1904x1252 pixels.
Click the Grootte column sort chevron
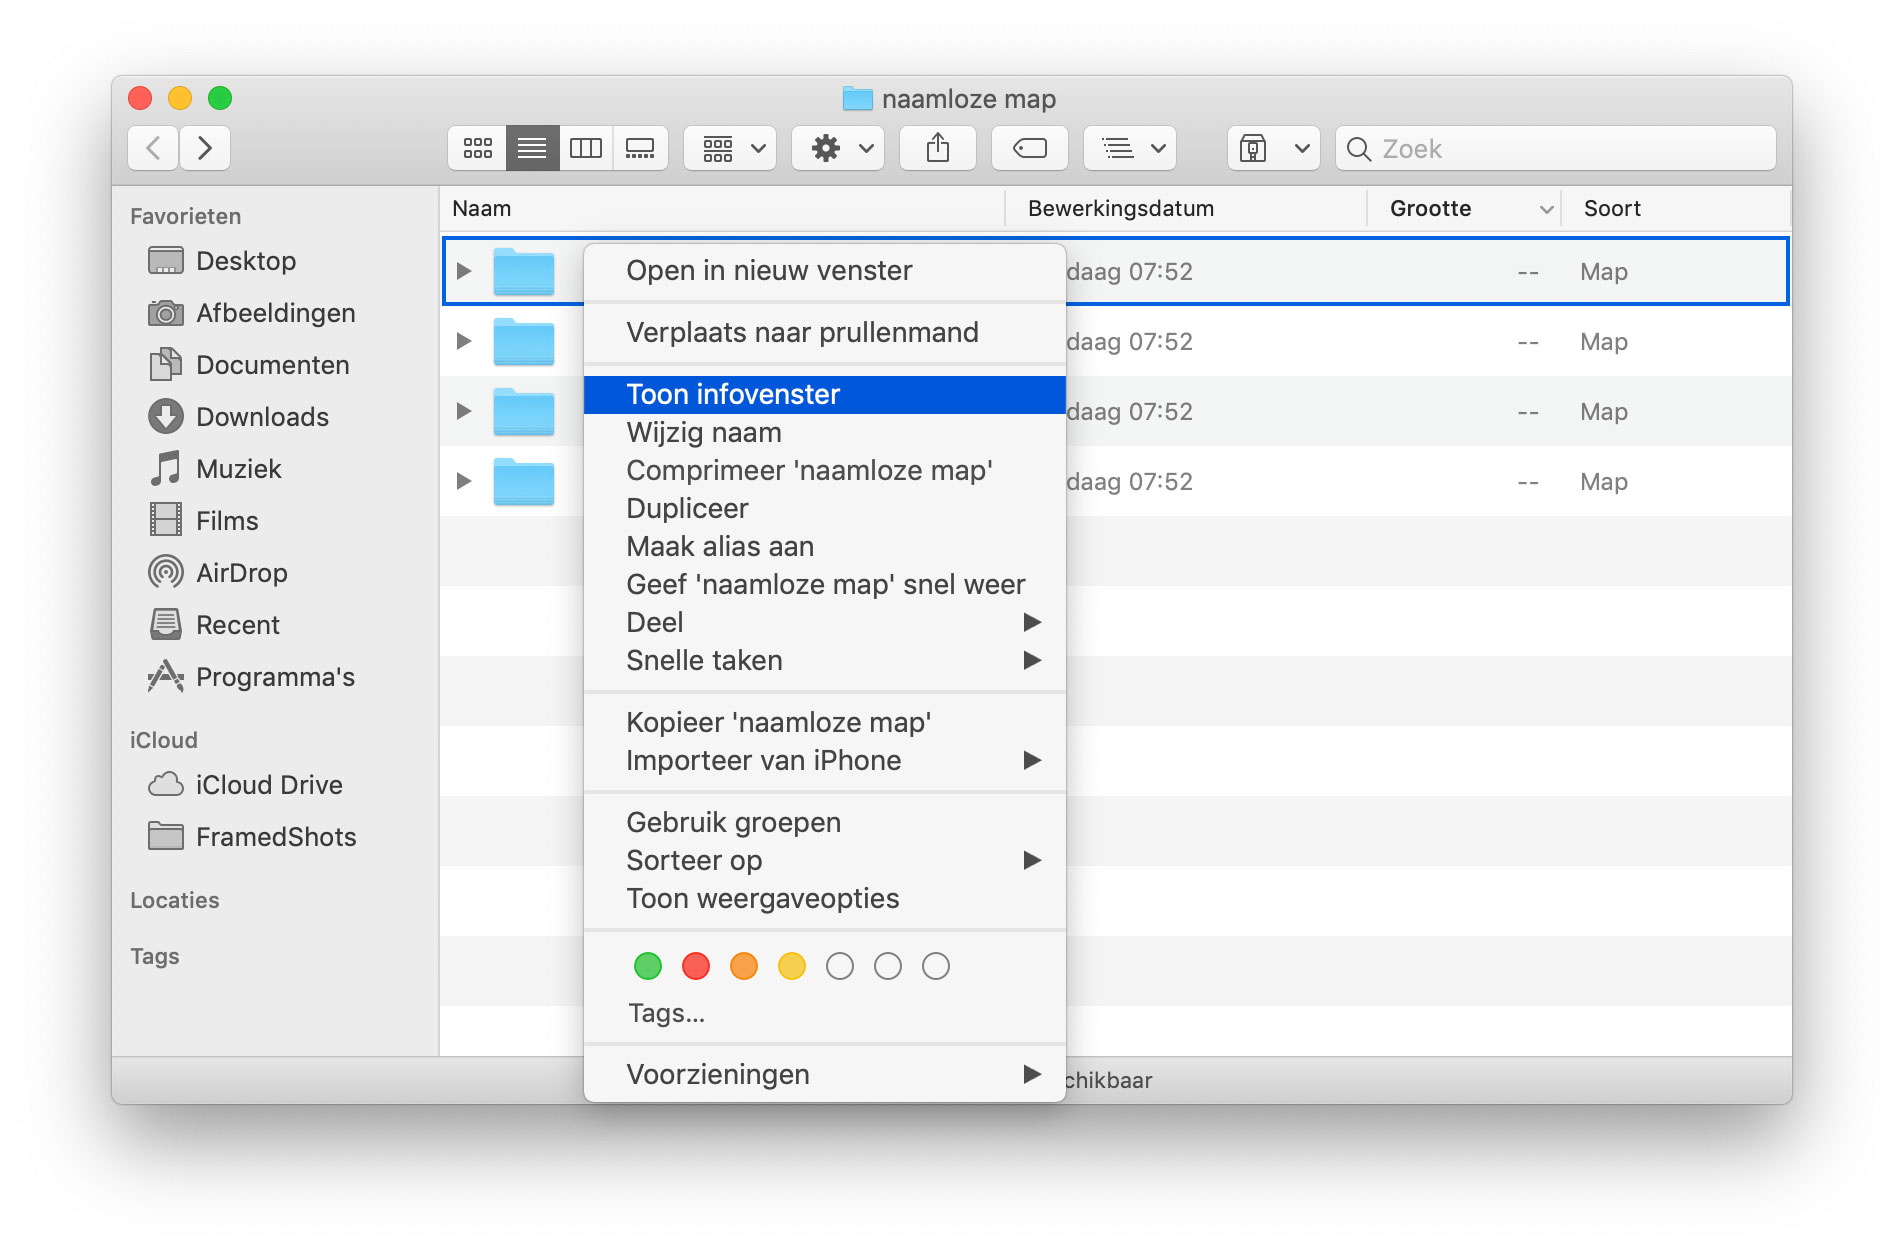[x=1546, y=209]
